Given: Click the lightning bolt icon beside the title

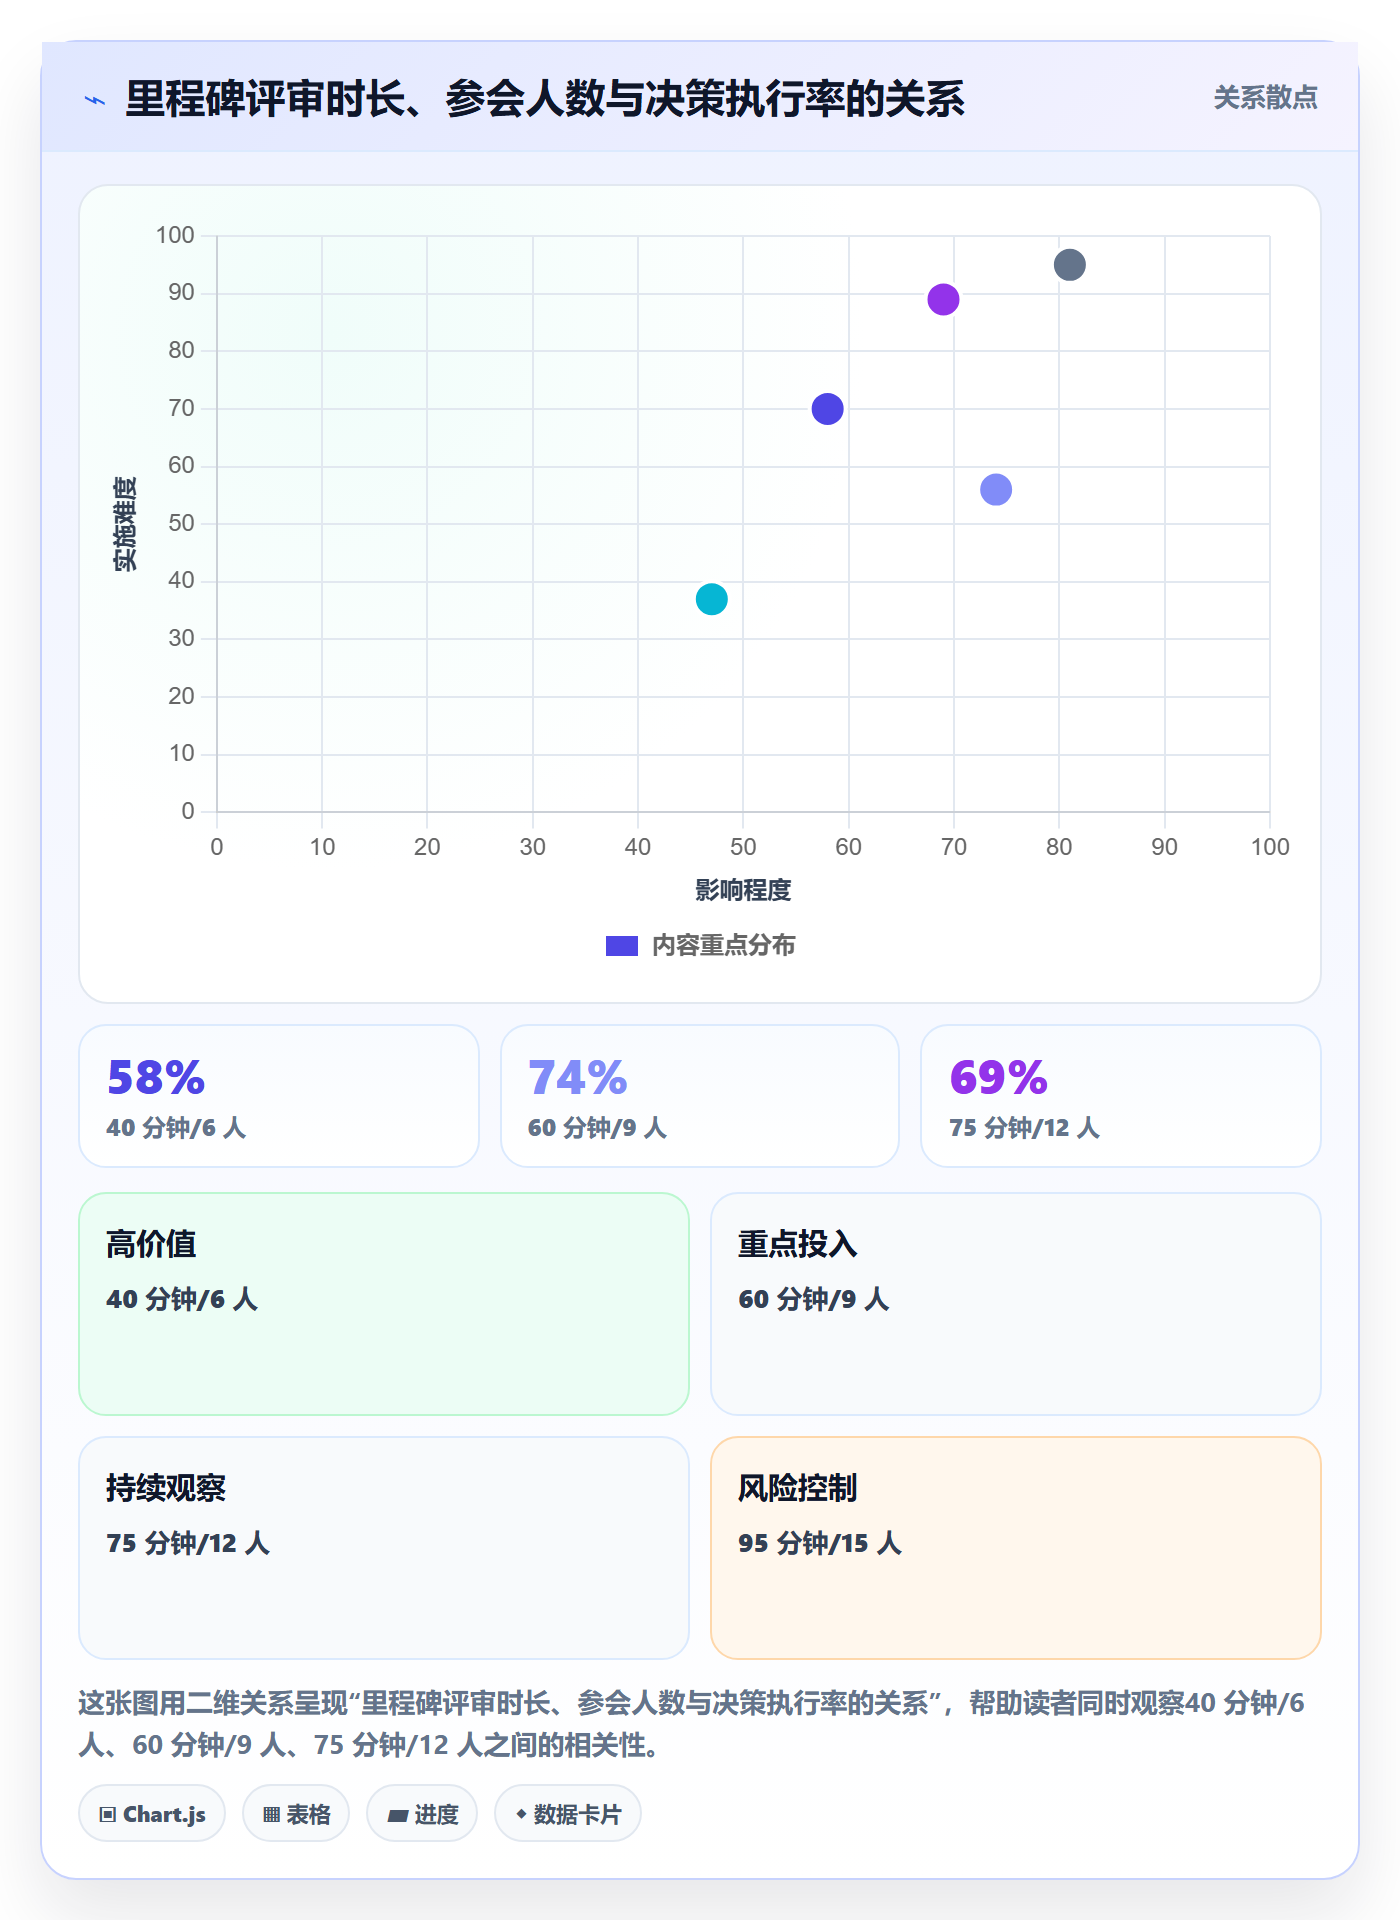Looking at the screenshot, I should (x=95, y=100).
